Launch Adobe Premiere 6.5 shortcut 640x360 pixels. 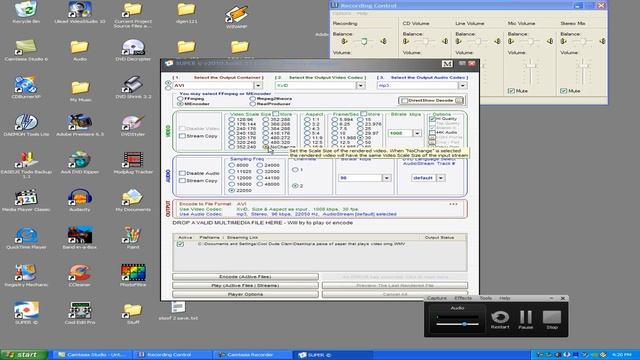coord(80,124)
